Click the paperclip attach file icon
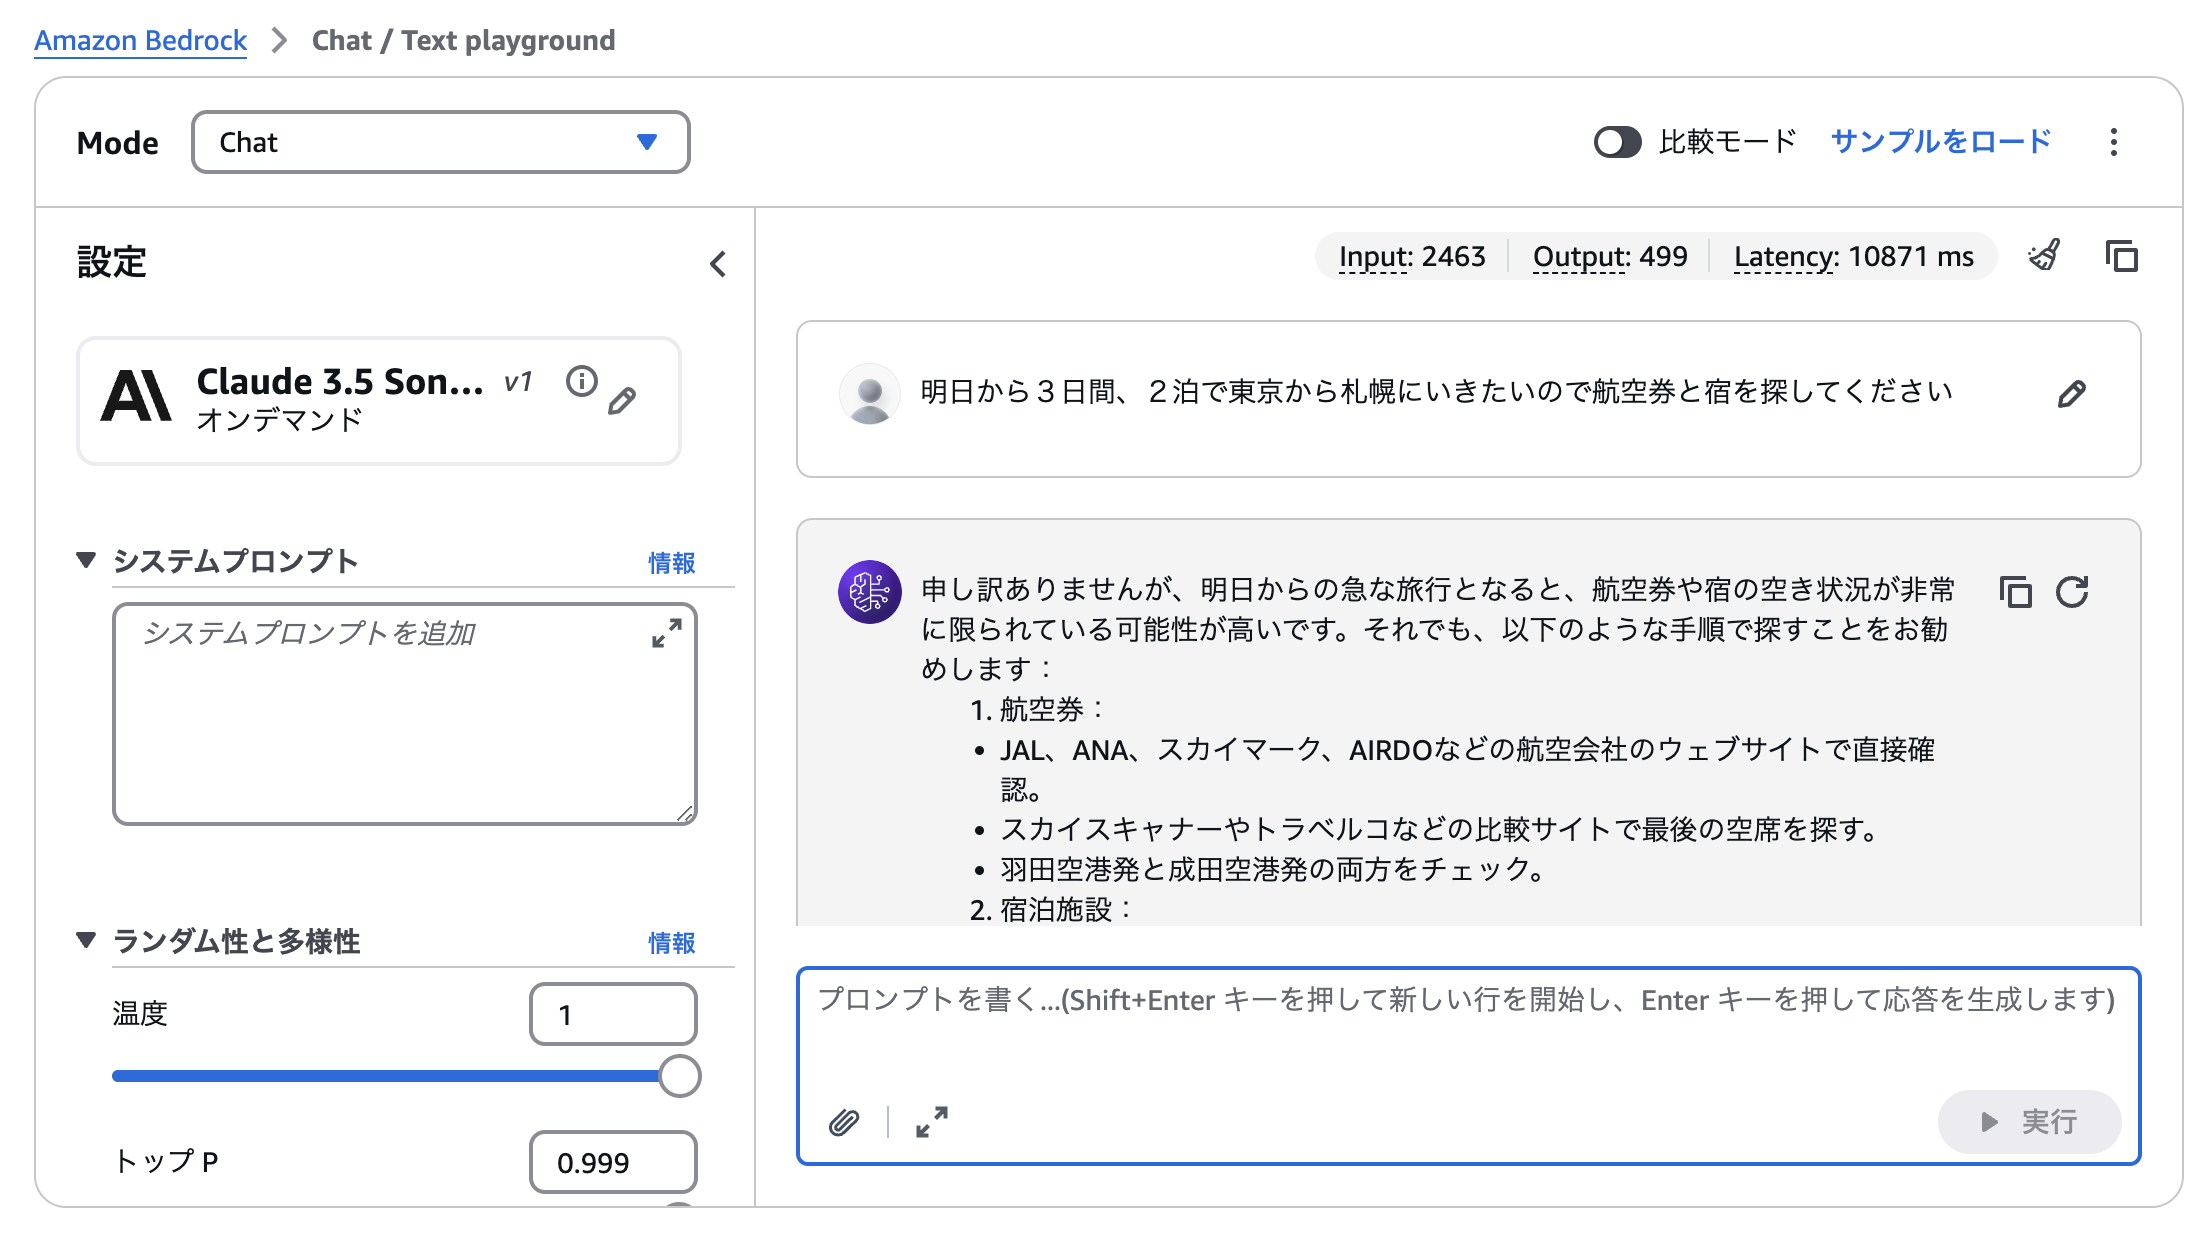Image resolution: width=2204 pixels, height=1236 pixels. pyautogui.click(x=844, y=1123)
